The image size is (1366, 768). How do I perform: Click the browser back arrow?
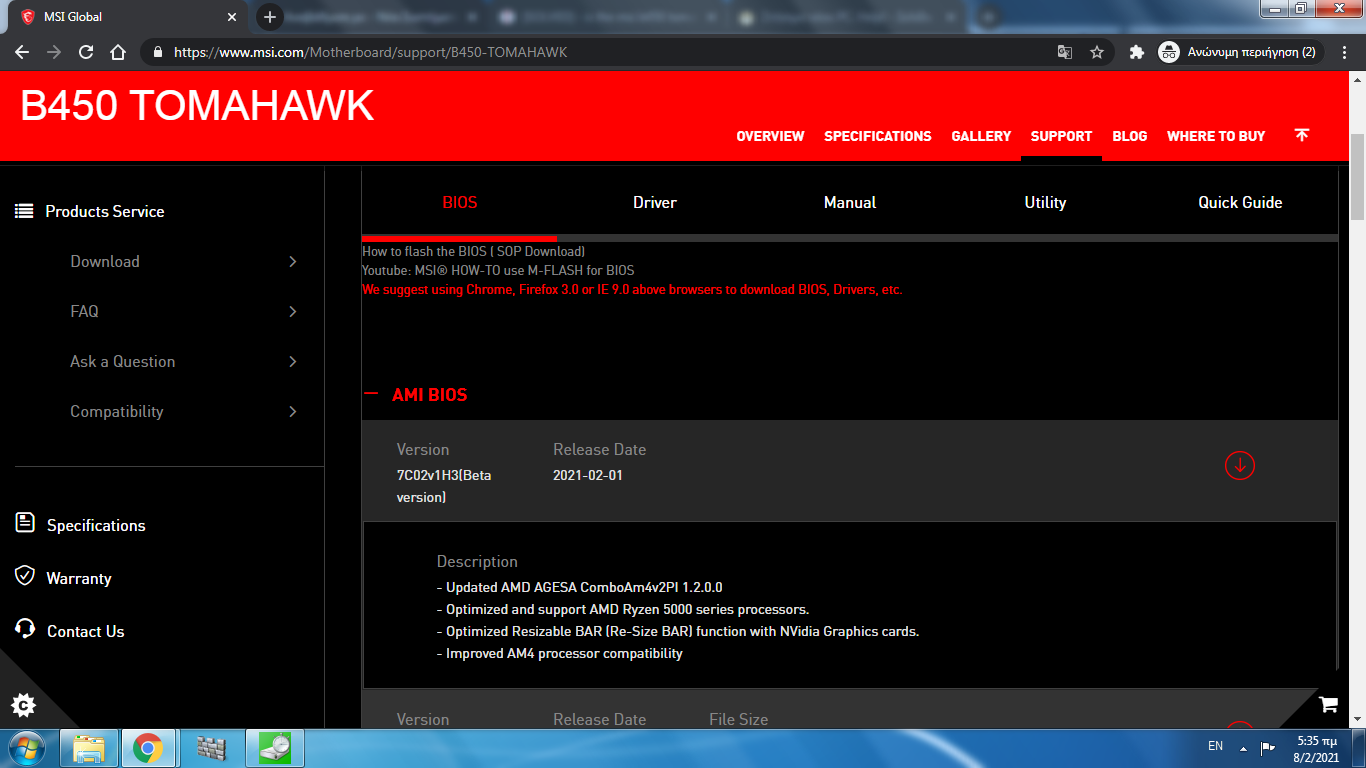pyautogui.click(x=22, y=52)
